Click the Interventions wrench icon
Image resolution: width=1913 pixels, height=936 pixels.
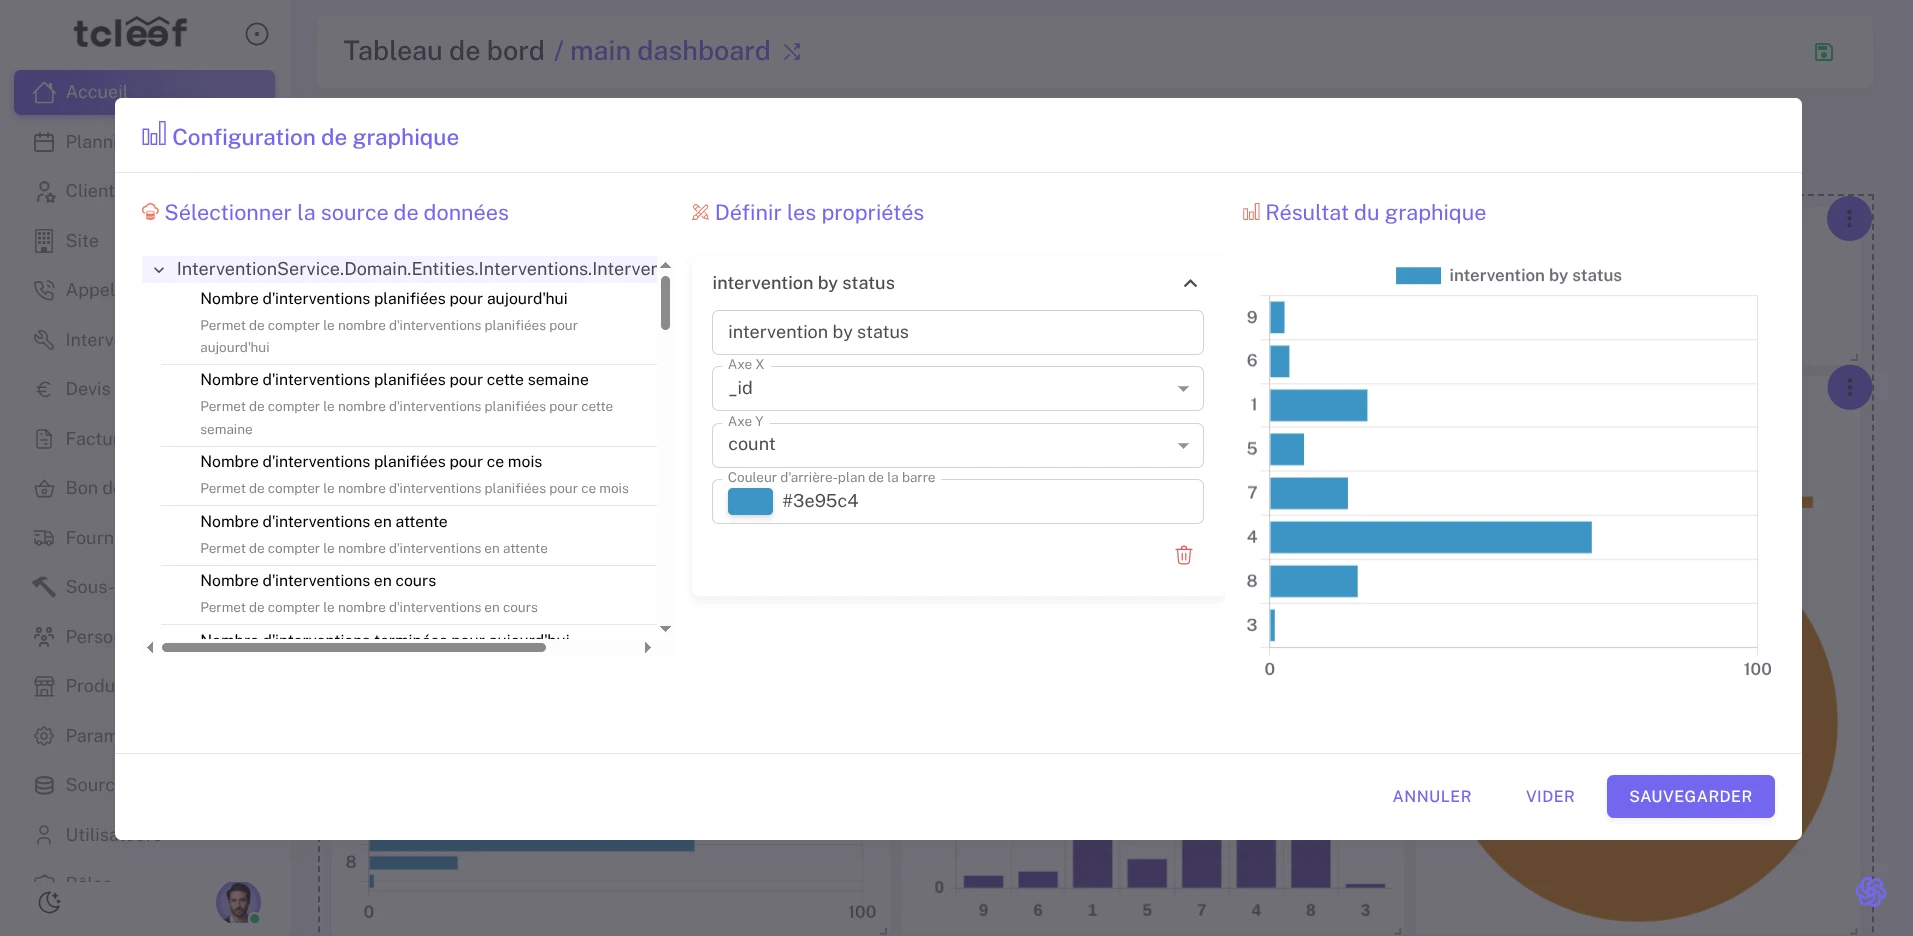44,340
